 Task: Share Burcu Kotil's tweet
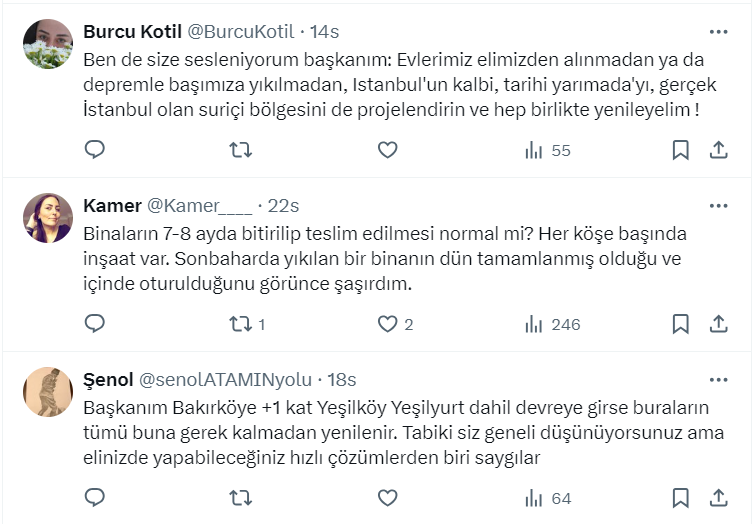coord(718,150)
